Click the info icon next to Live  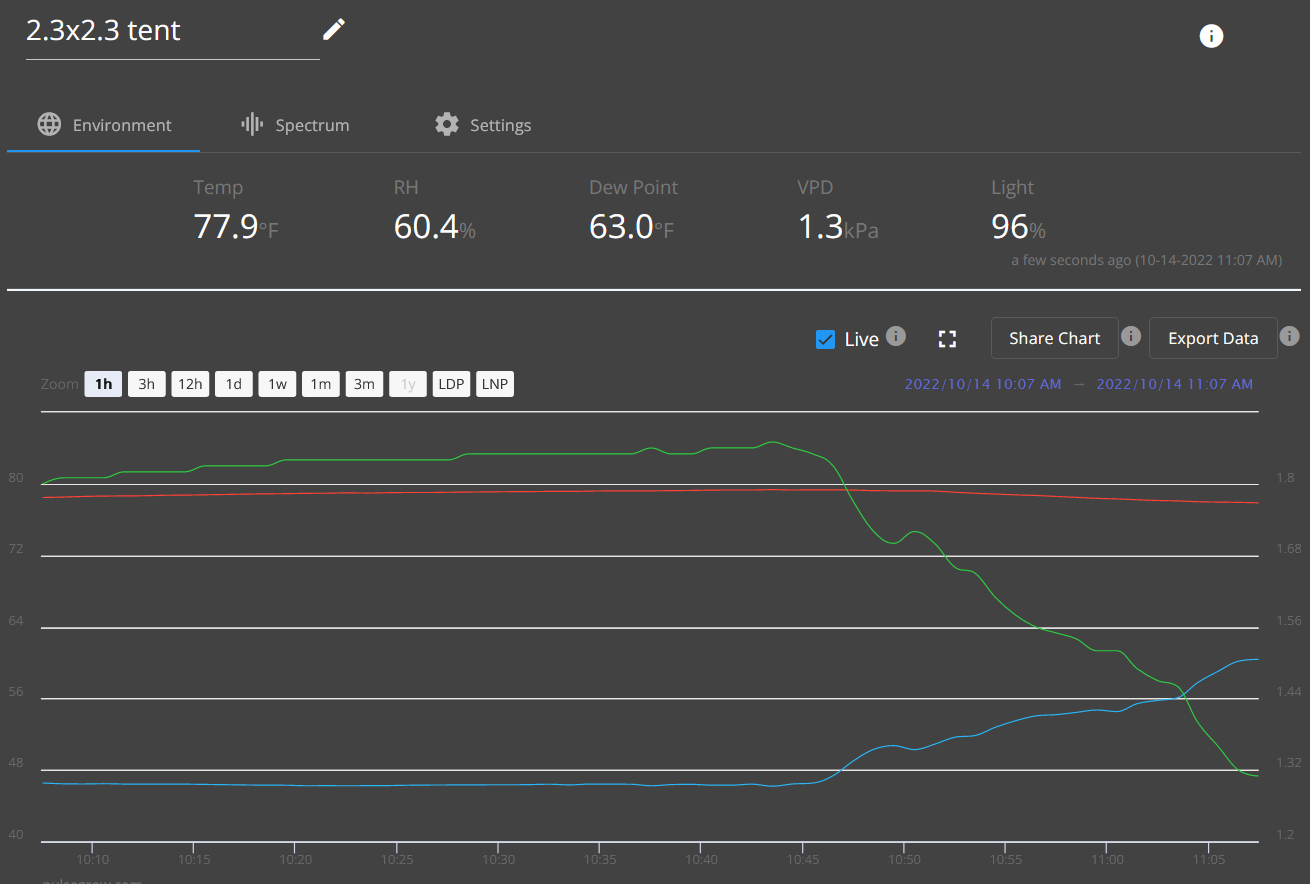896,336
